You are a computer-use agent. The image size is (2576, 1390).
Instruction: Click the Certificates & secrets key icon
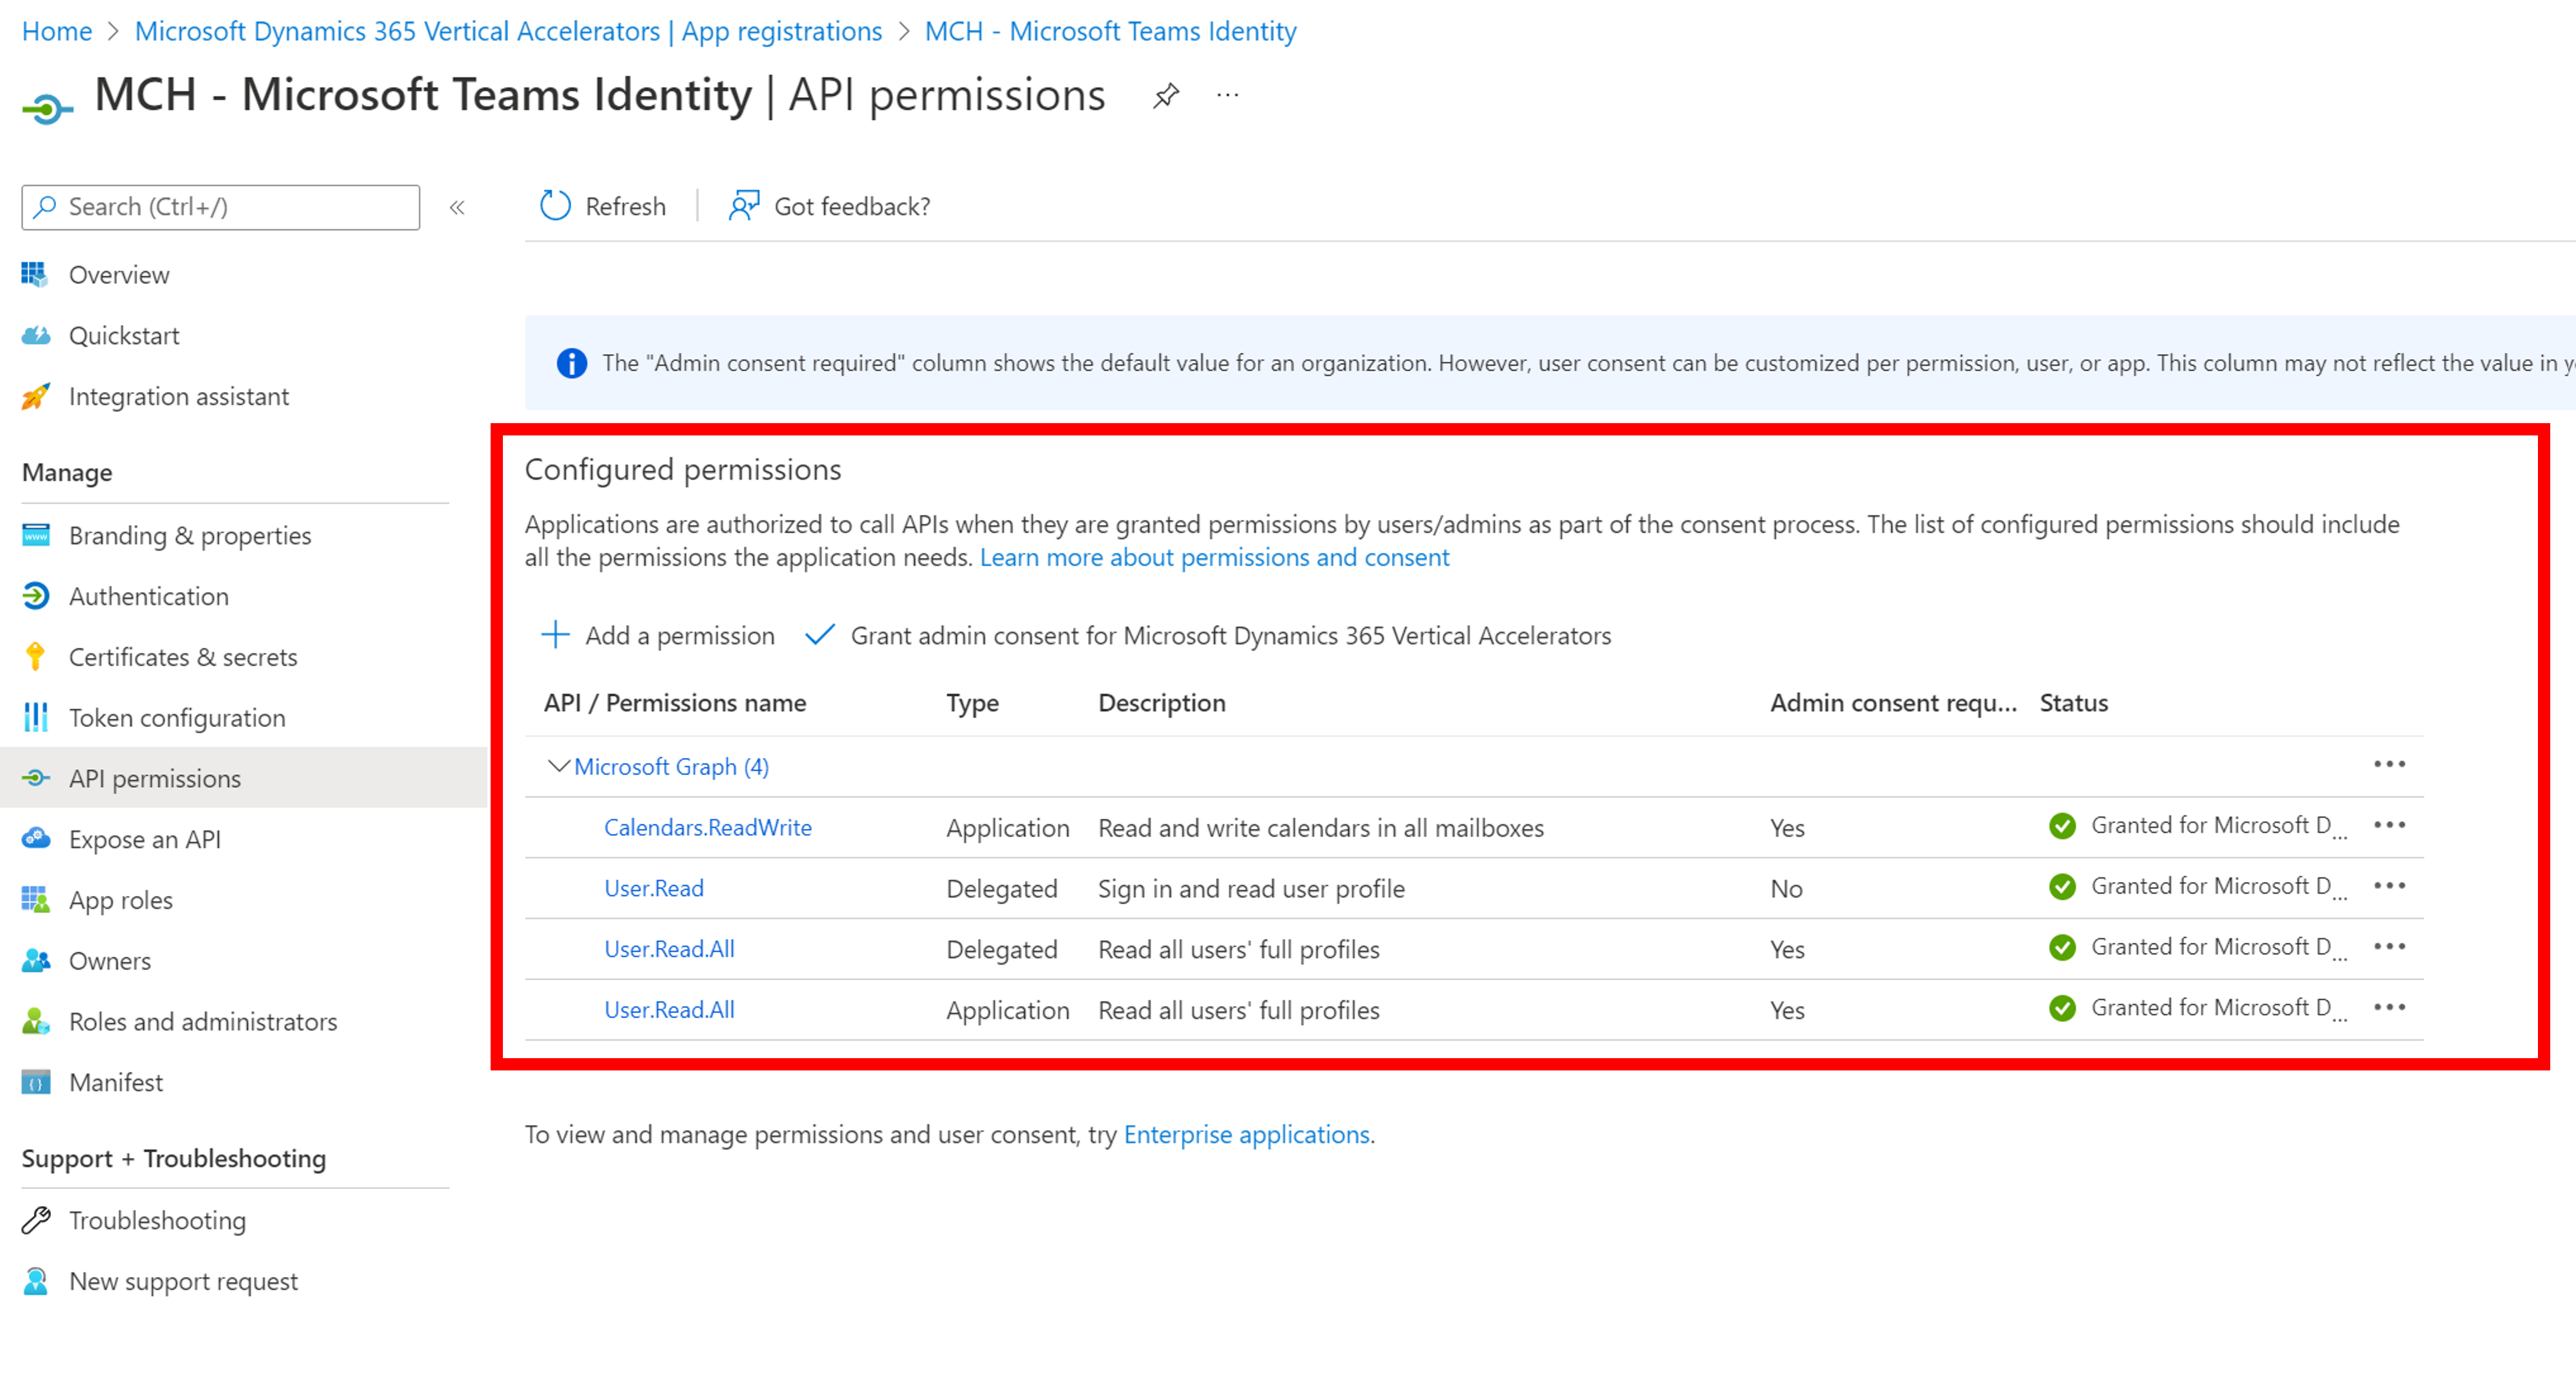[35, 657]
